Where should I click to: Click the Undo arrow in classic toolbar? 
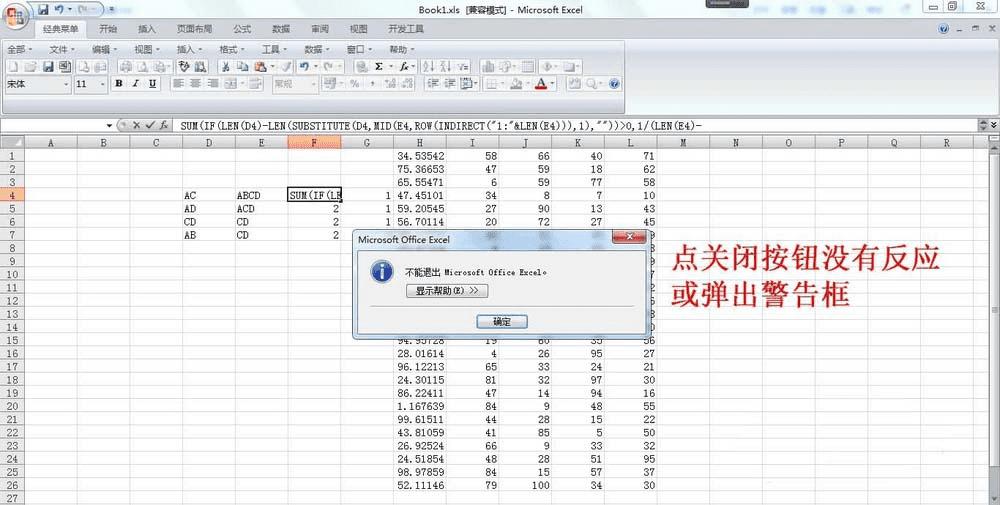click(x=304, y=66)
